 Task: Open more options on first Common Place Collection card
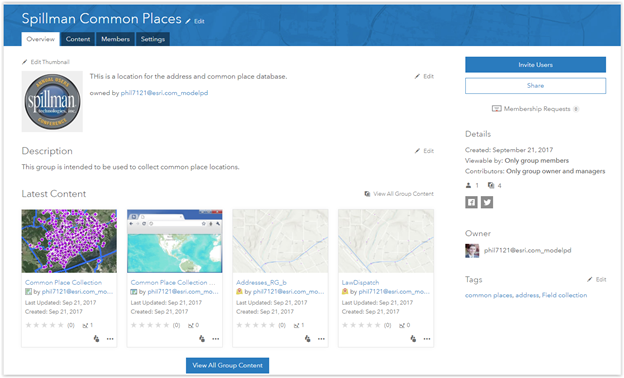(110, 339)
